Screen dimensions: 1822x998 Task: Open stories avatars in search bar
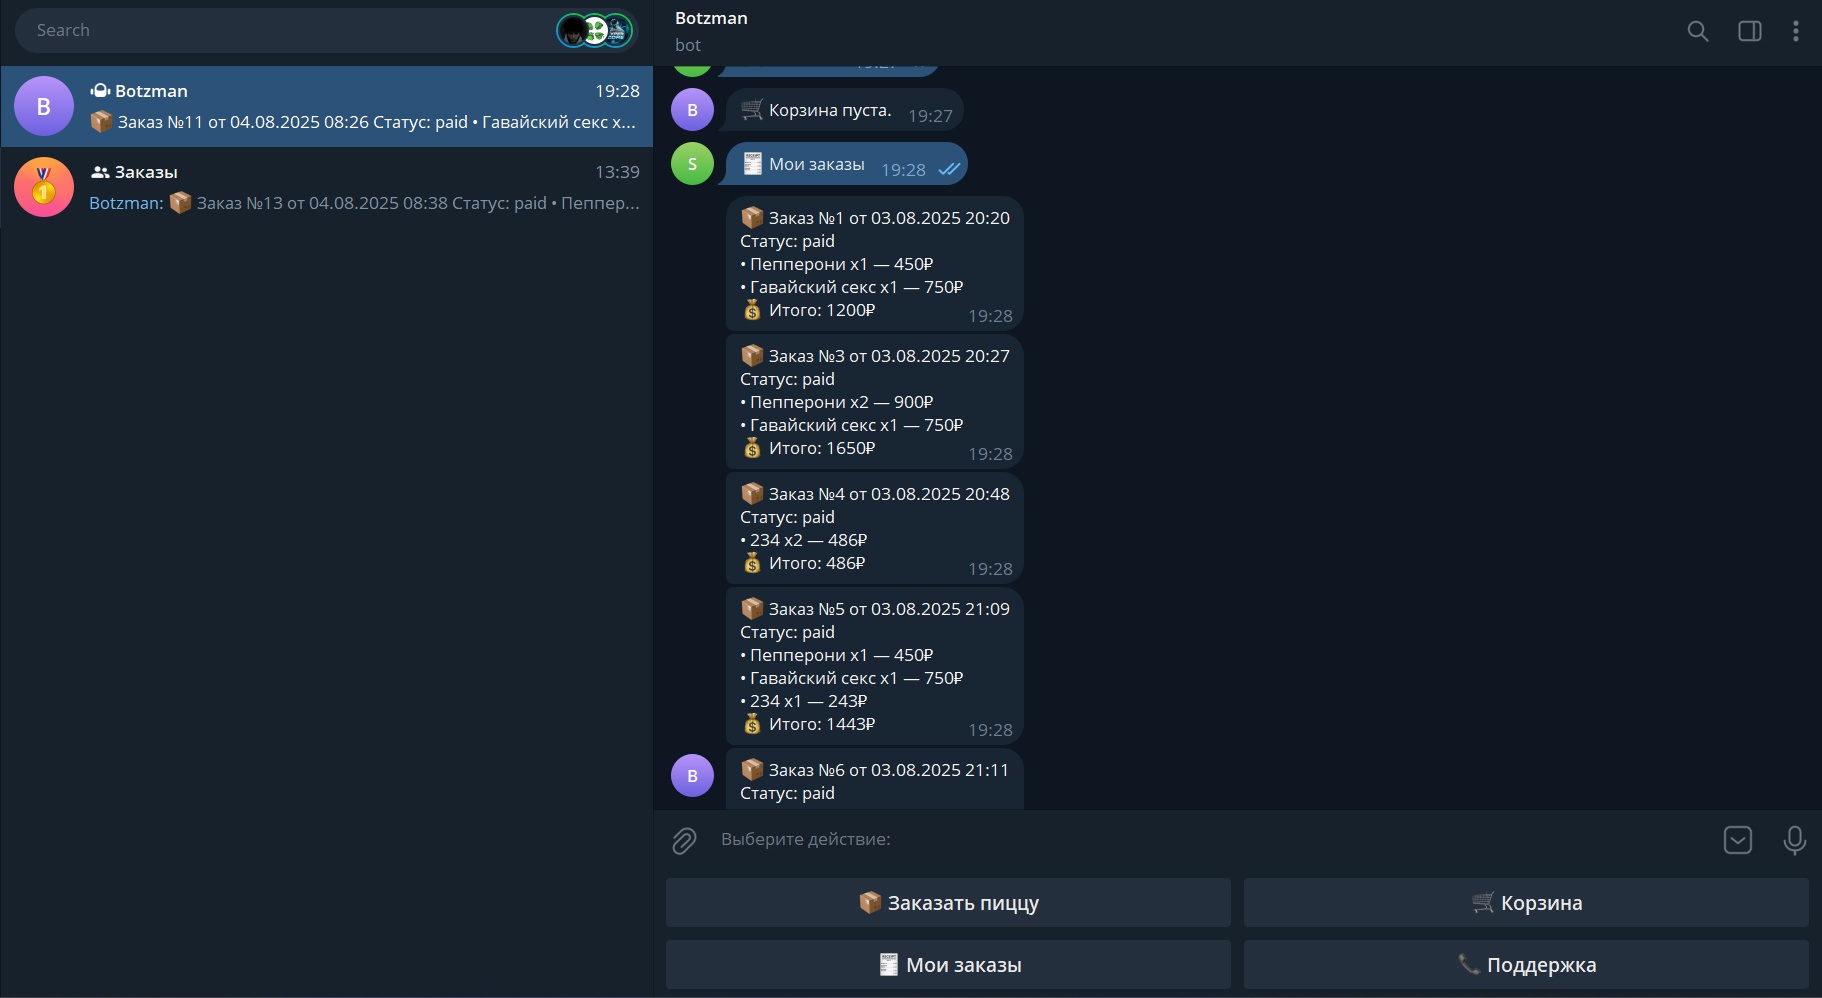[595, 30]
